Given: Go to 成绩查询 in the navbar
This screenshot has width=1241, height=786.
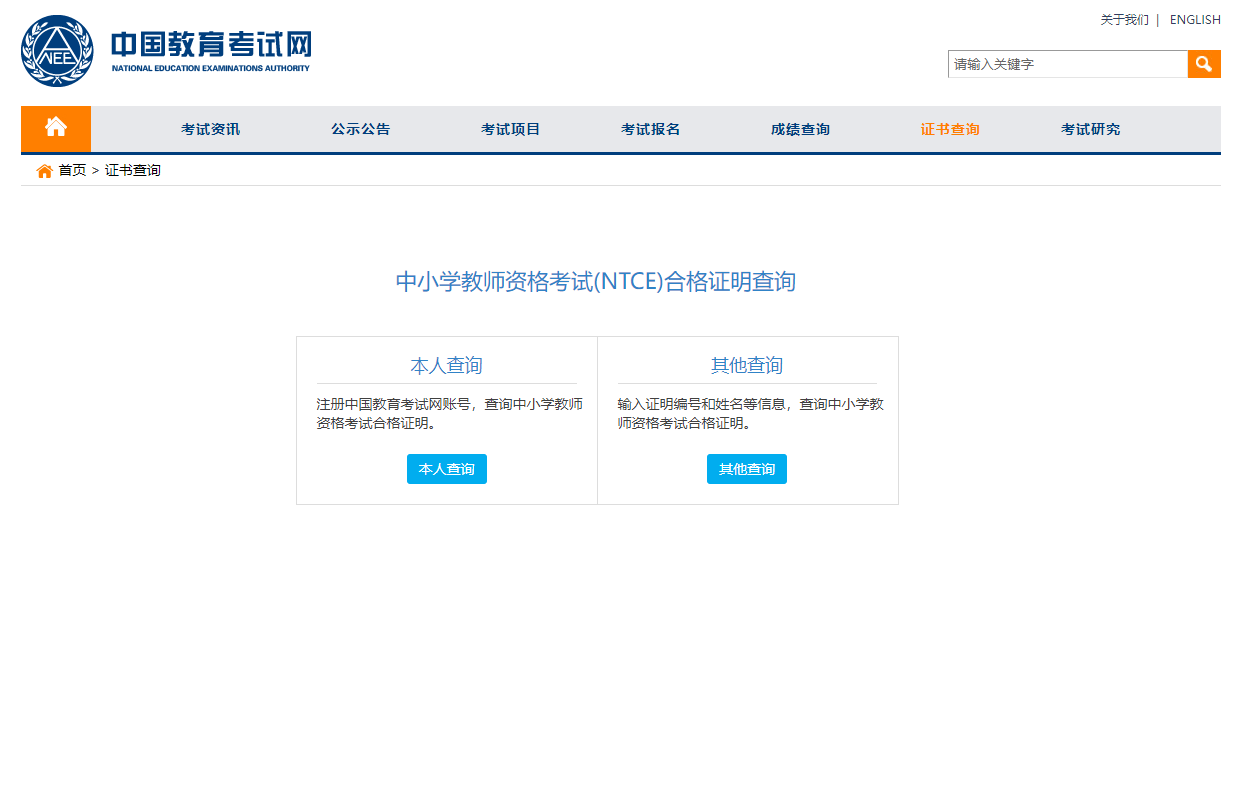Looking at the screenshot, I should [800, 129].
